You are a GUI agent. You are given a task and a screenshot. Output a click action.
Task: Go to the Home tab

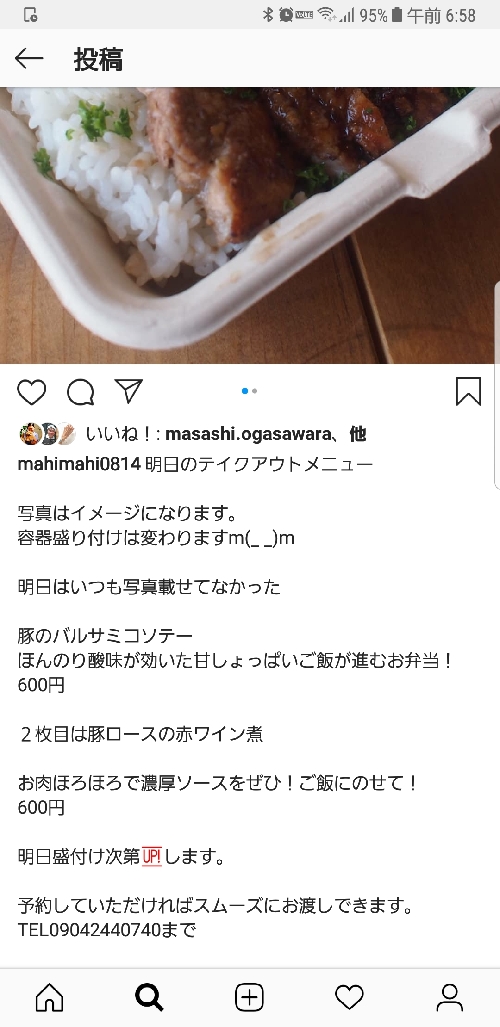coord(50,998)
